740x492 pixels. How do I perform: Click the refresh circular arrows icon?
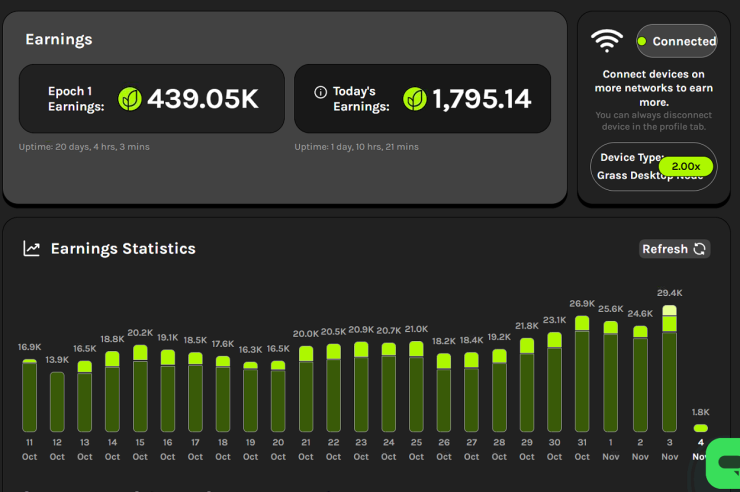[x=699, y=249]
